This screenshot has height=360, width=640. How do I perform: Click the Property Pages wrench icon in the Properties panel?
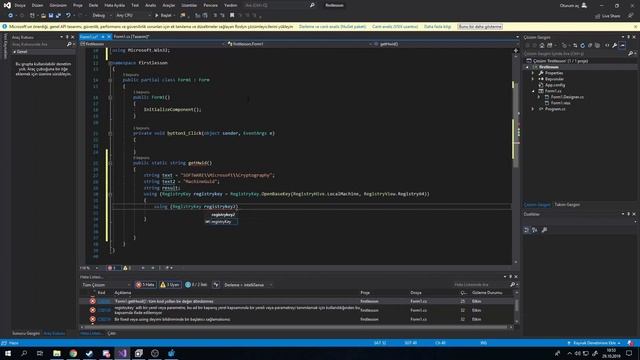point(544,230)
